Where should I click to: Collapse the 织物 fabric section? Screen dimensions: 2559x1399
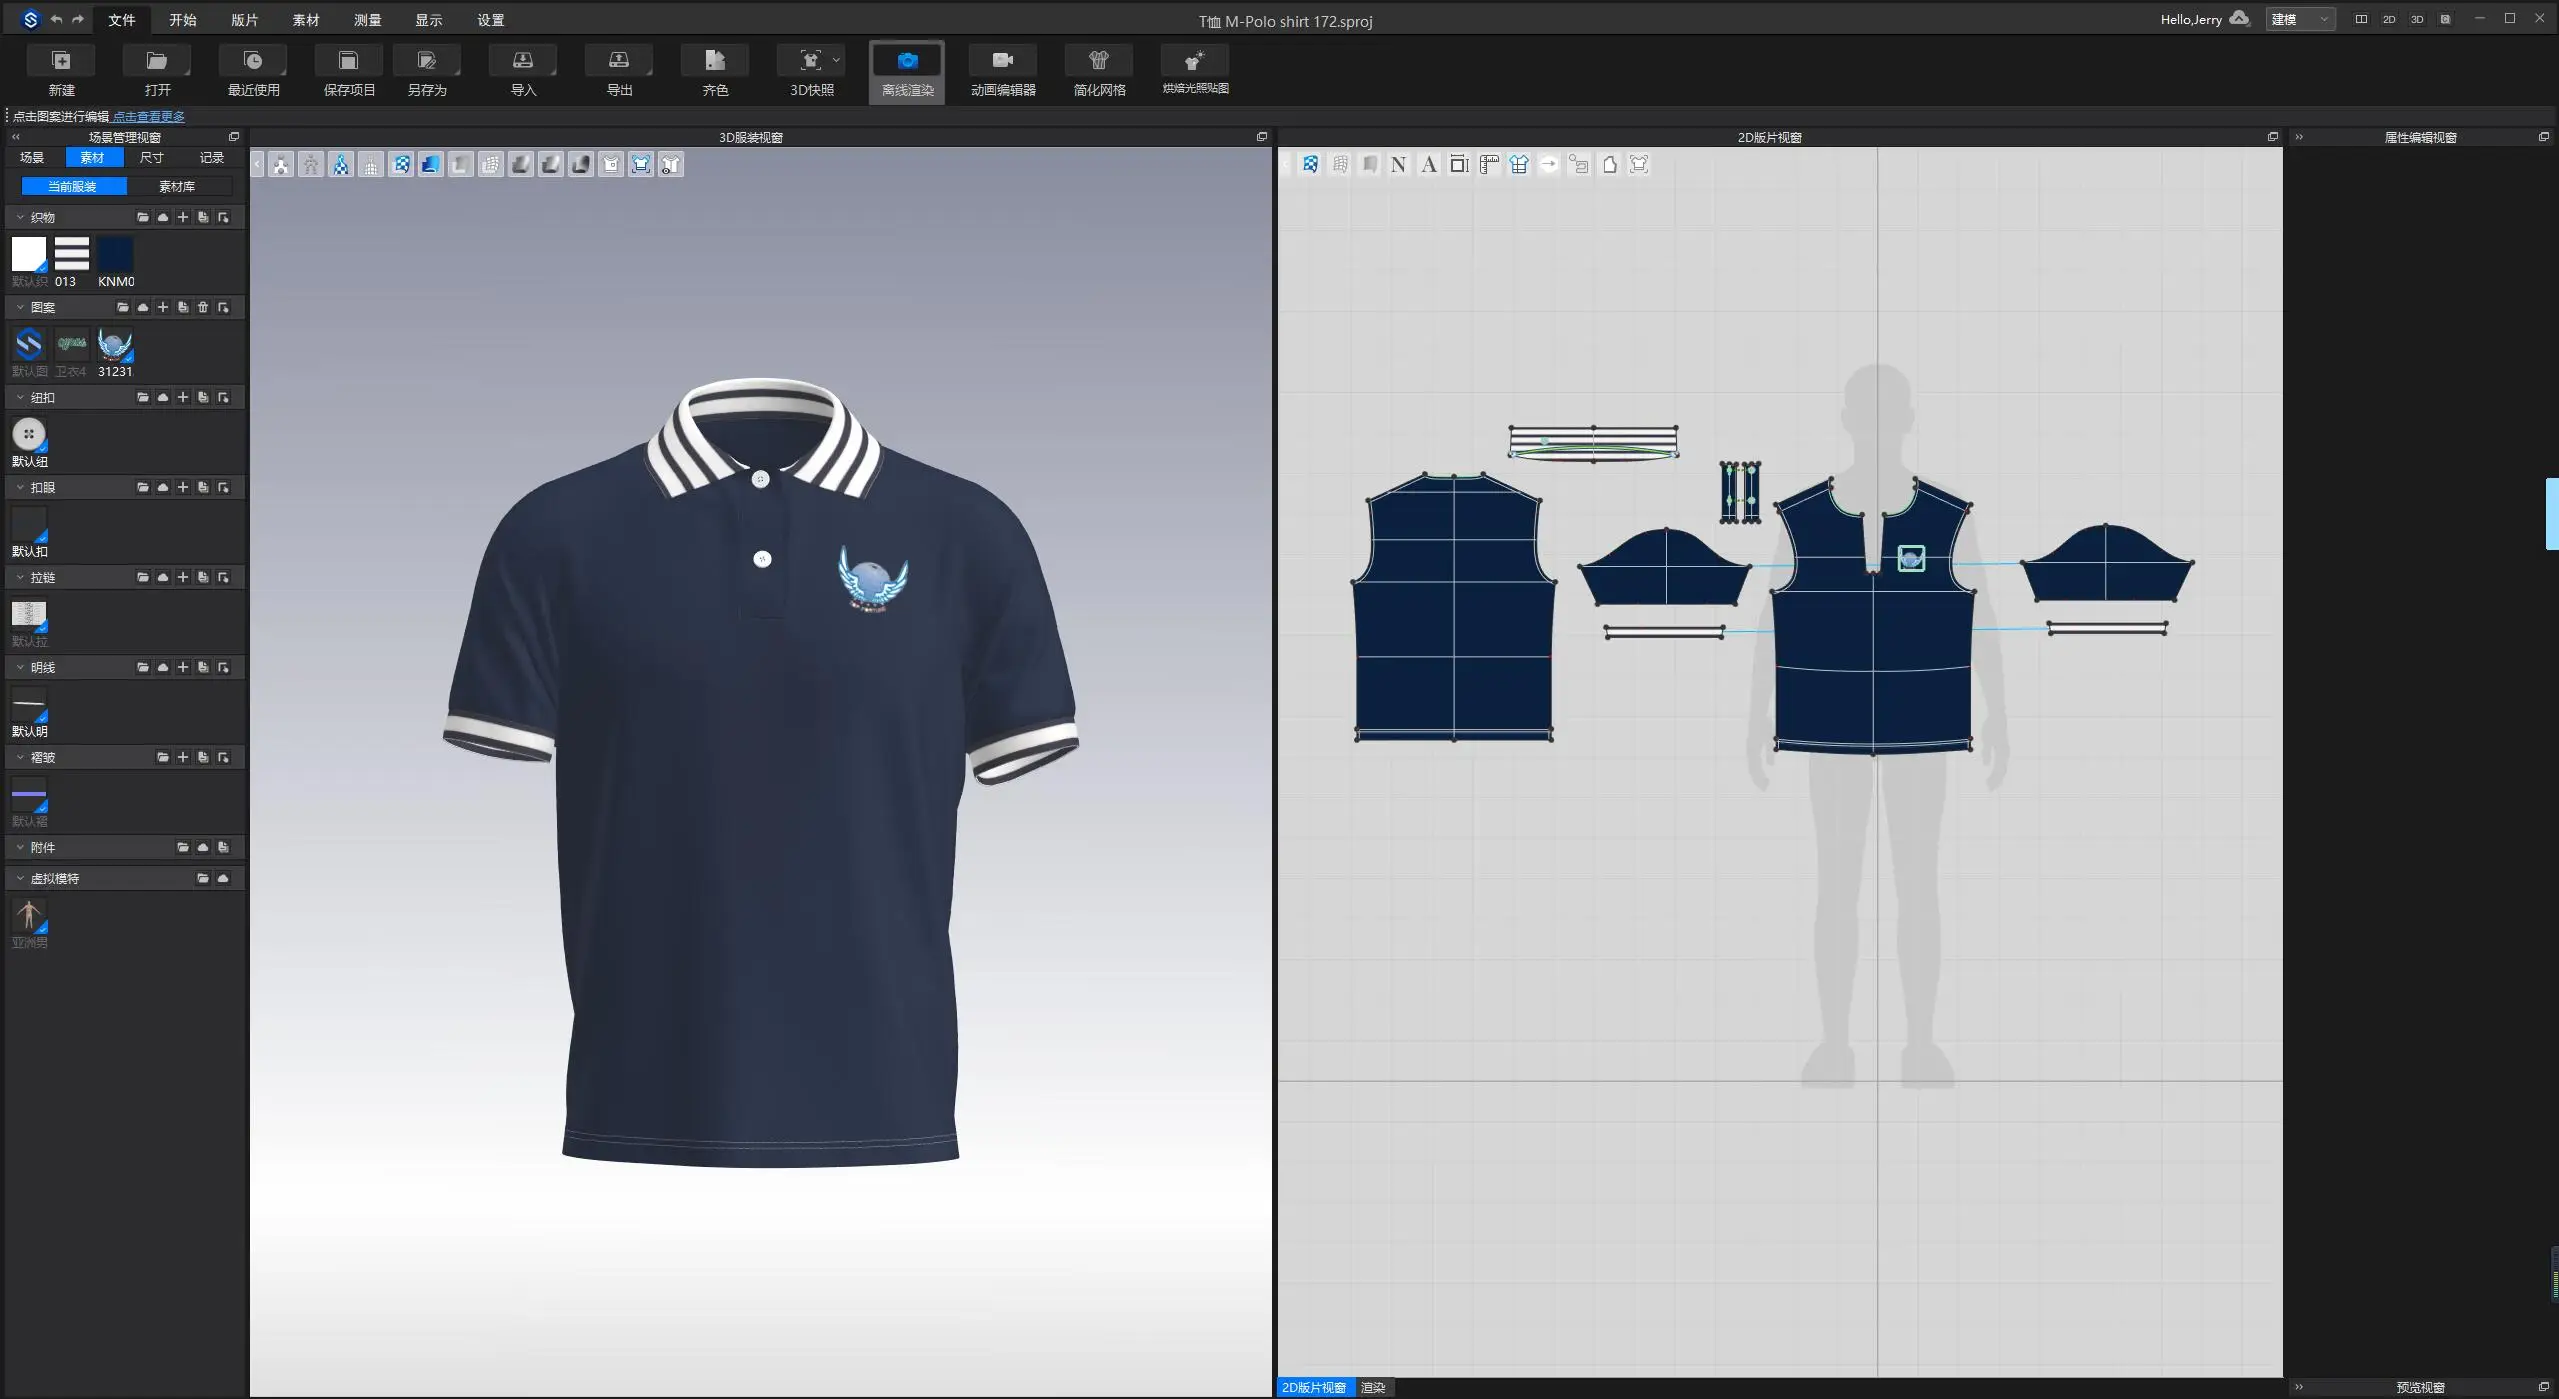pyautogui.click(x=20, y=217)
